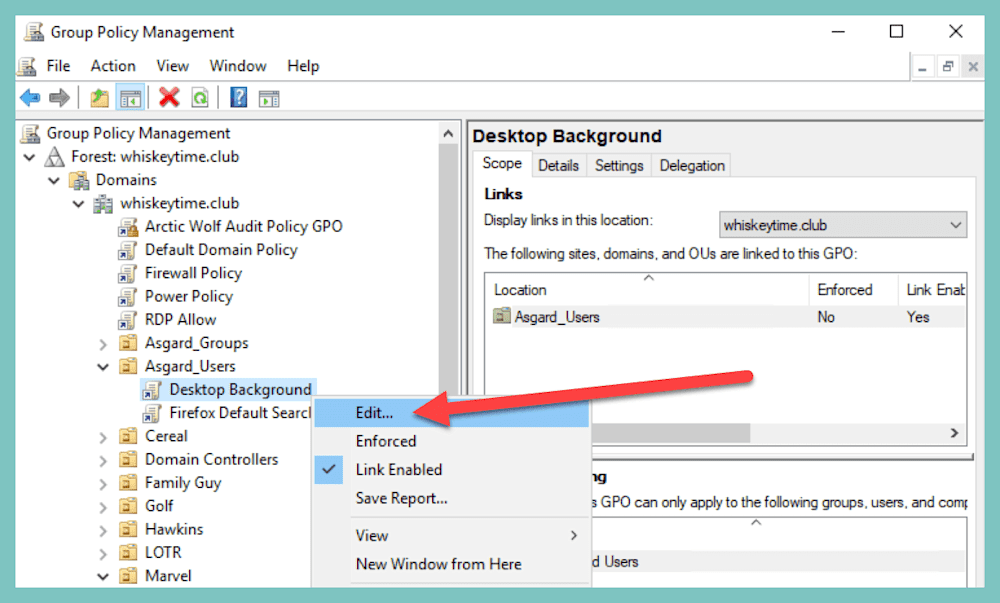Viewport: 1000px width, 603px height.
Task: Click the Back navigation arrow icon
Action: click(29, 97)
